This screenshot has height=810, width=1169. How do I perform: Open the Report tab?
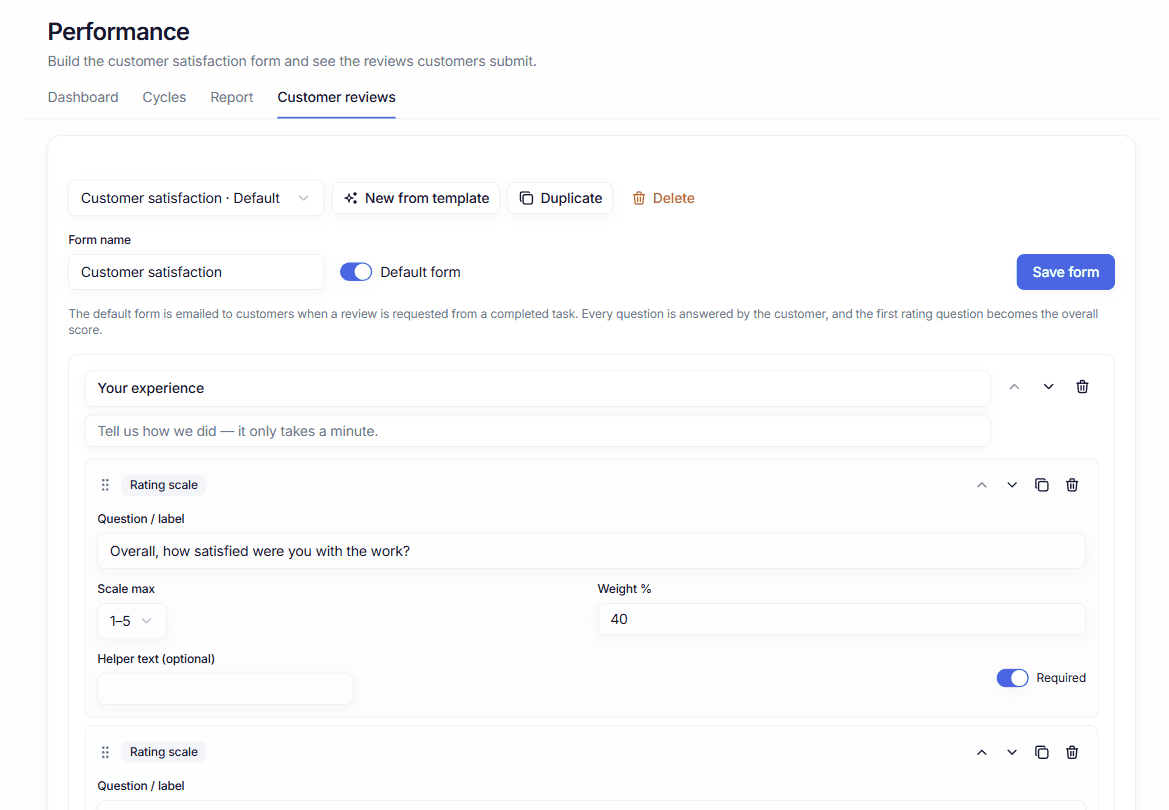(x=231, y=97)
